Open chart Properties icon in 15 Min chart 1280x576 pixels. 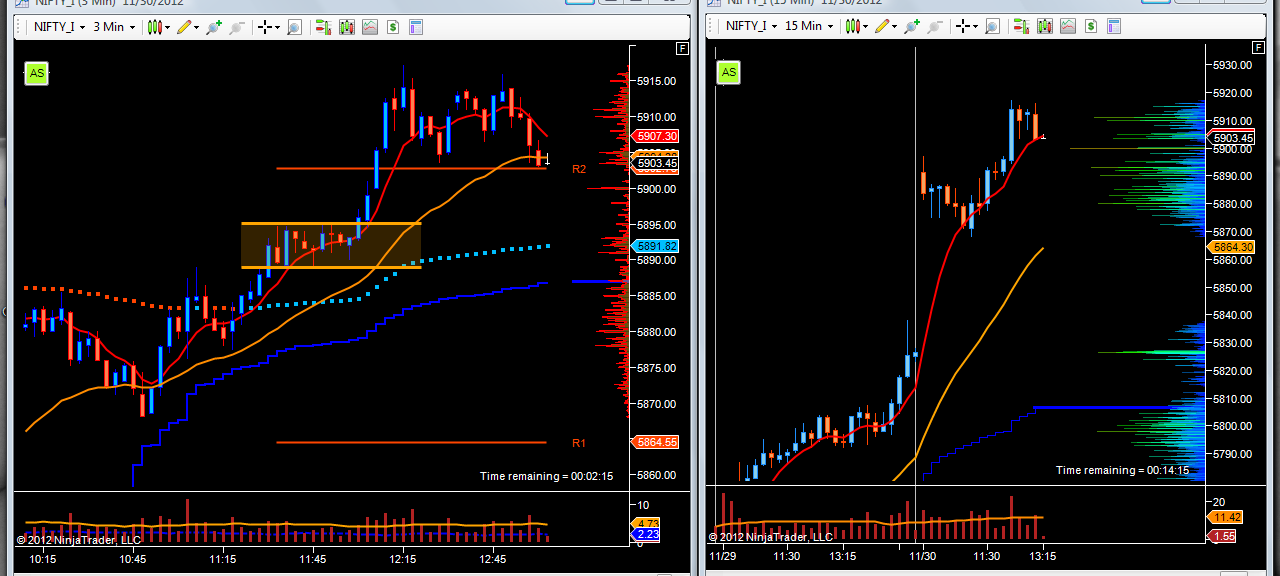click(x=1113, y=26)
